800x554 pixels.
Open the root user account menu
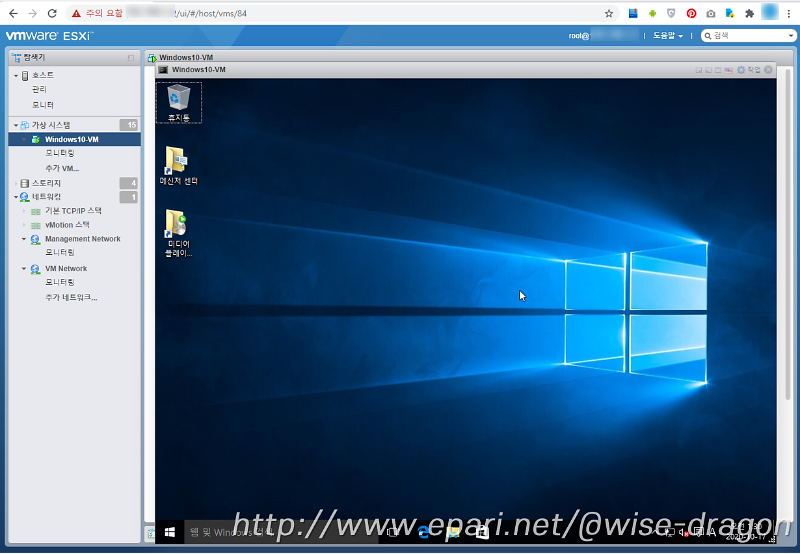604,36
